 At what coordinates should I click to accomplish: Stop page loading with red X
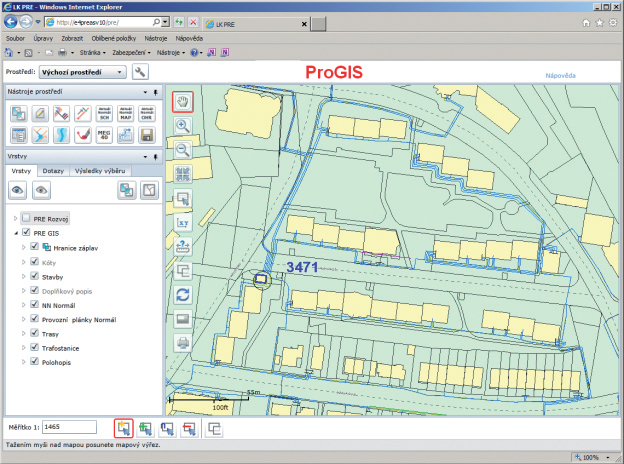pos(193,22)
